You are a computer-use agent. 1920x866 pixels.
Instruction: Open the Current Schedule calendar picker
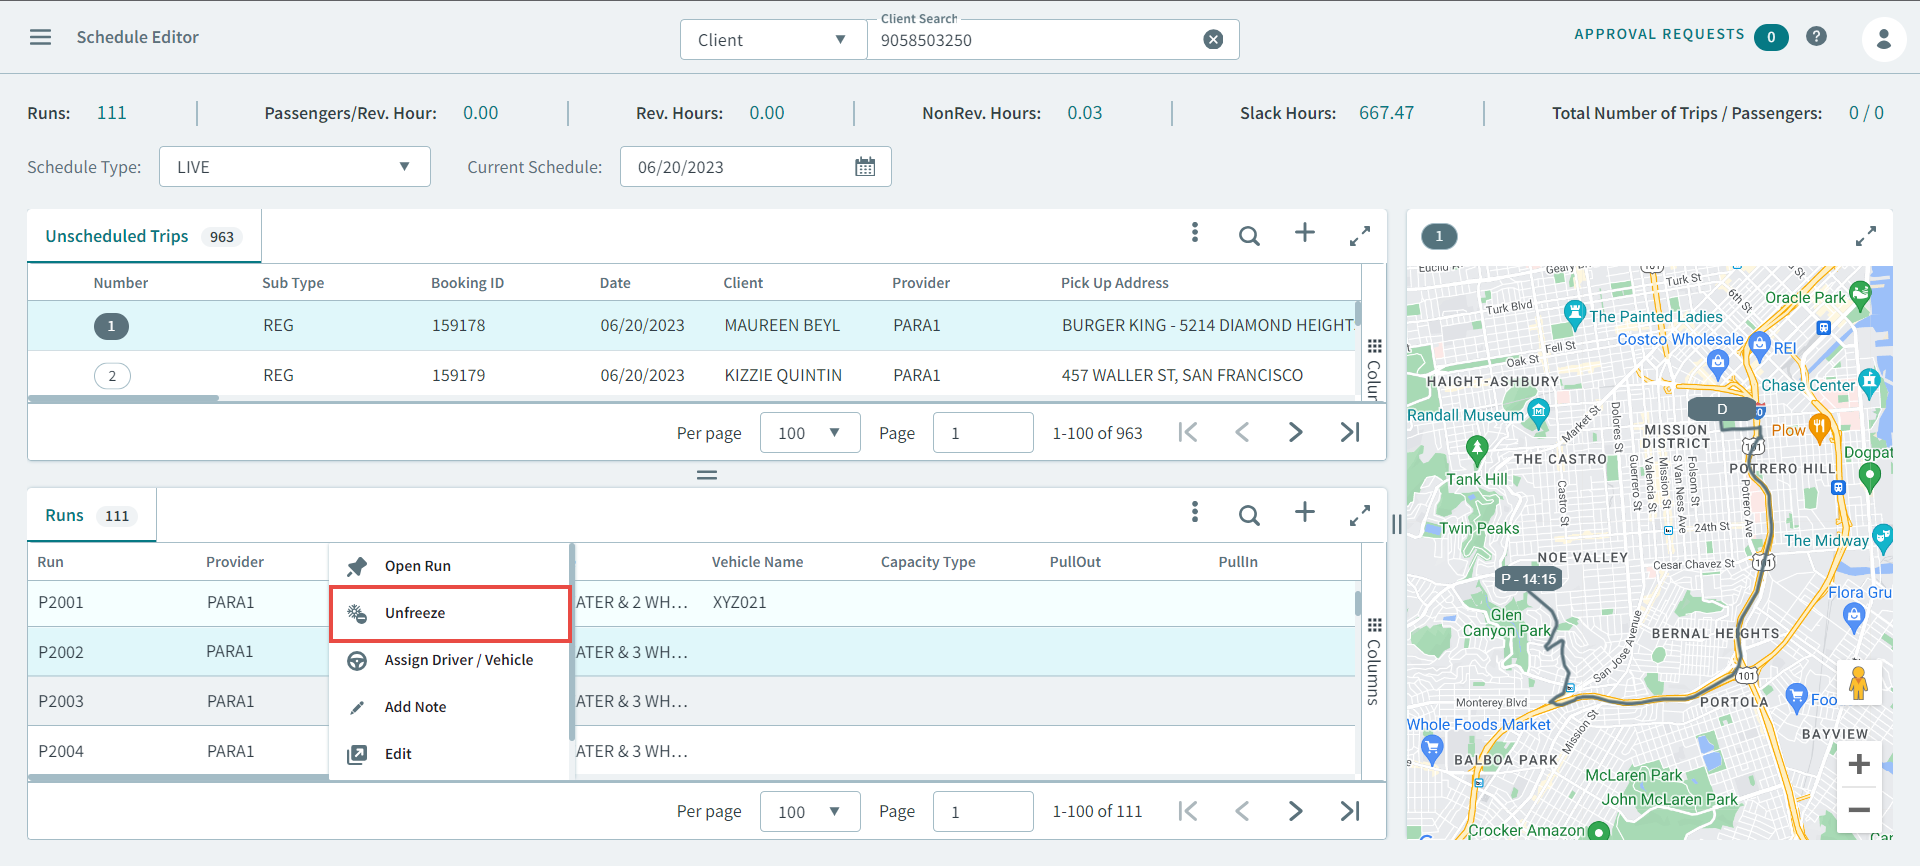pyautogui.click(x=865, y=167)
